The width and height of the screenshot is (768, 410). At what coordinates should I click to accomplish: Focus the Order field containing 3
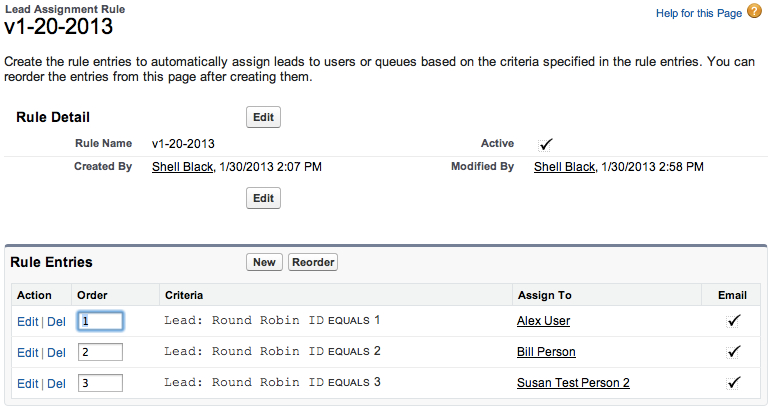click(100, 383)
